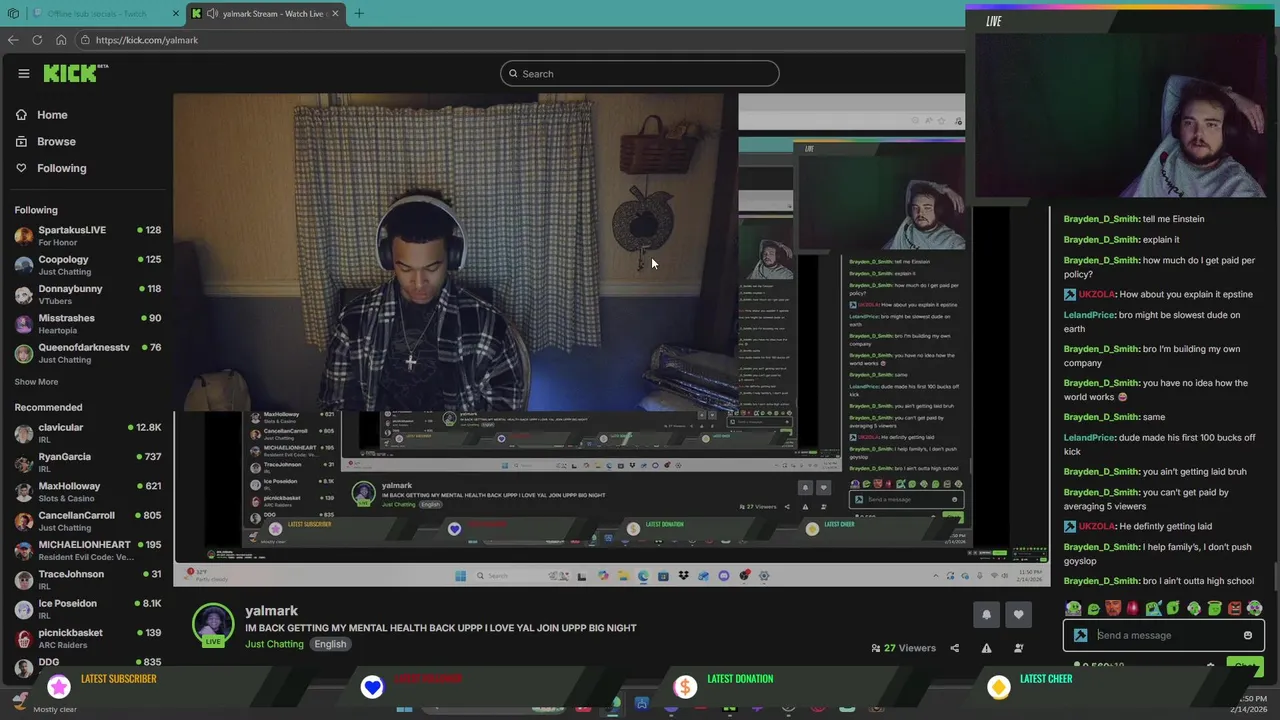Click the Latest Donation dollar overlay icon
The height and width of the screenshot is (720, 1280).
point(685,686)
